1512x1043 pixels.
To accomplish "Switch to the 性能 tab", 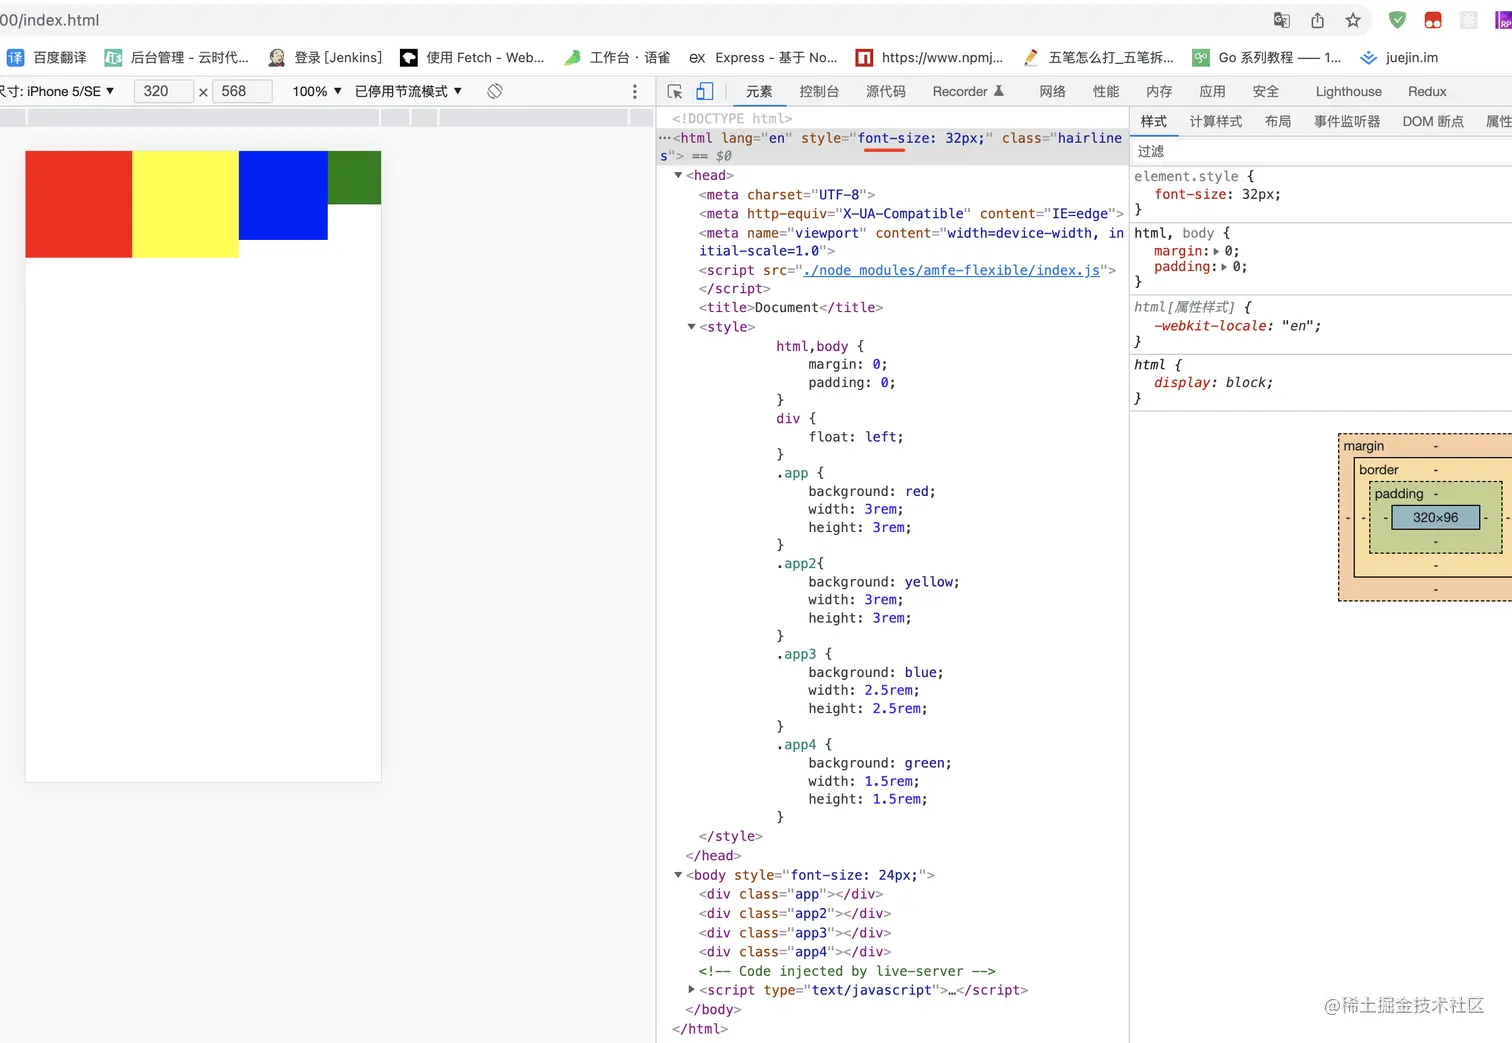I will click(1106, 91).
